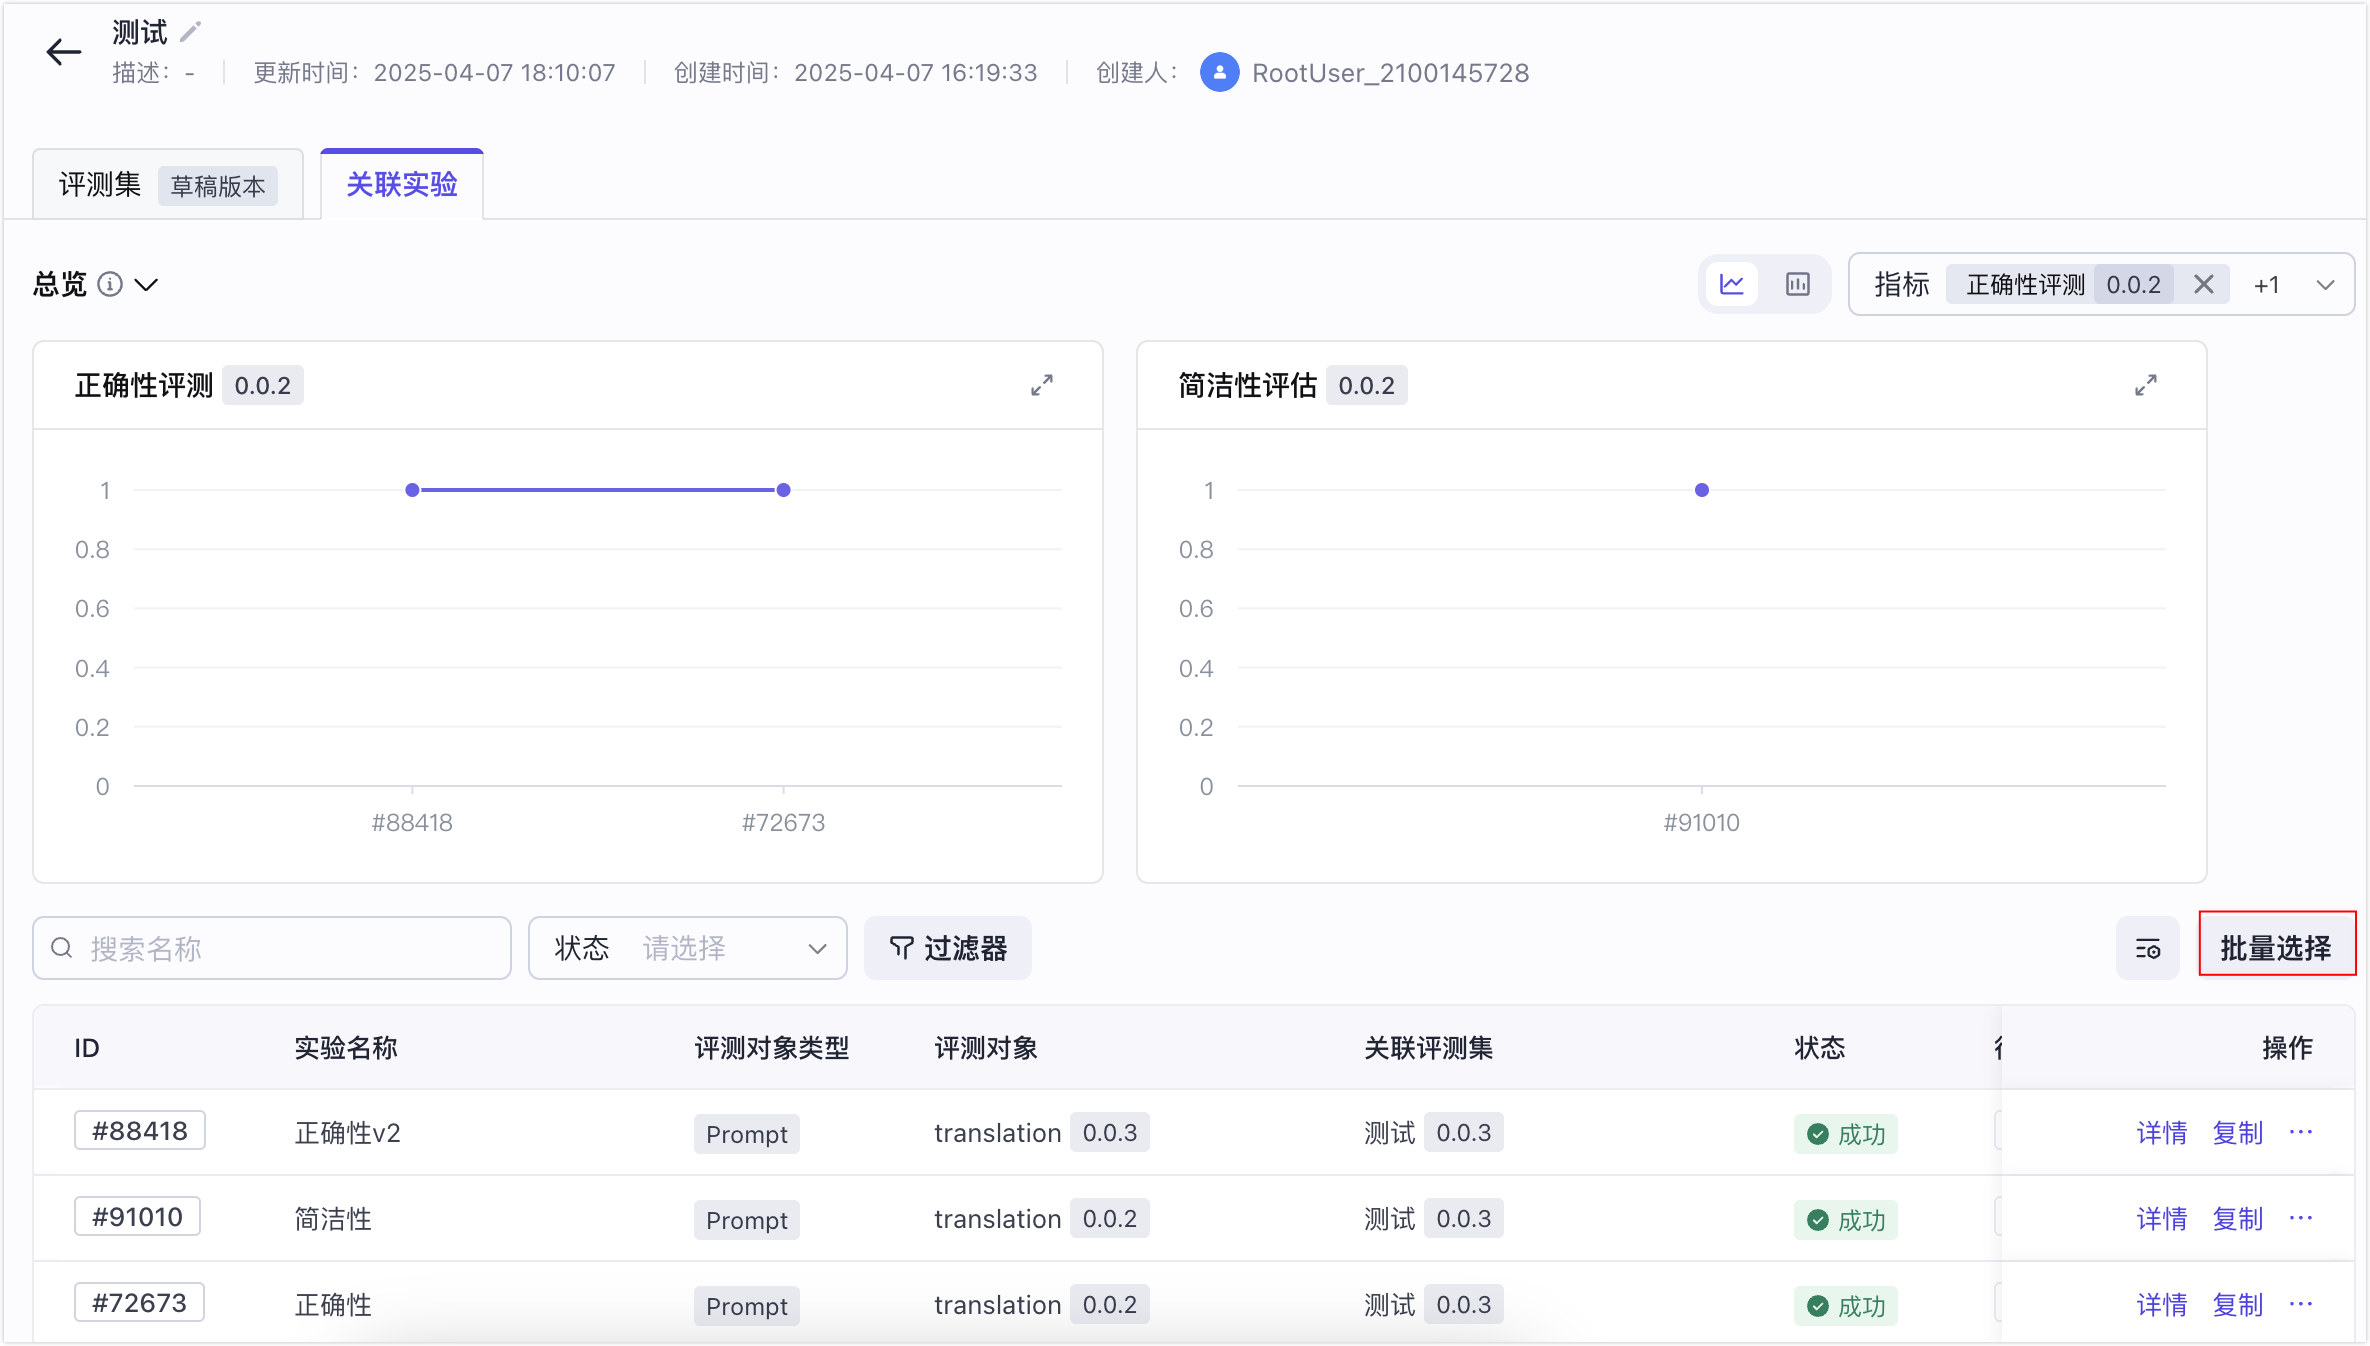Click experiment name 简洁性
The image size is (2370, 1346).
[333, 1219]
